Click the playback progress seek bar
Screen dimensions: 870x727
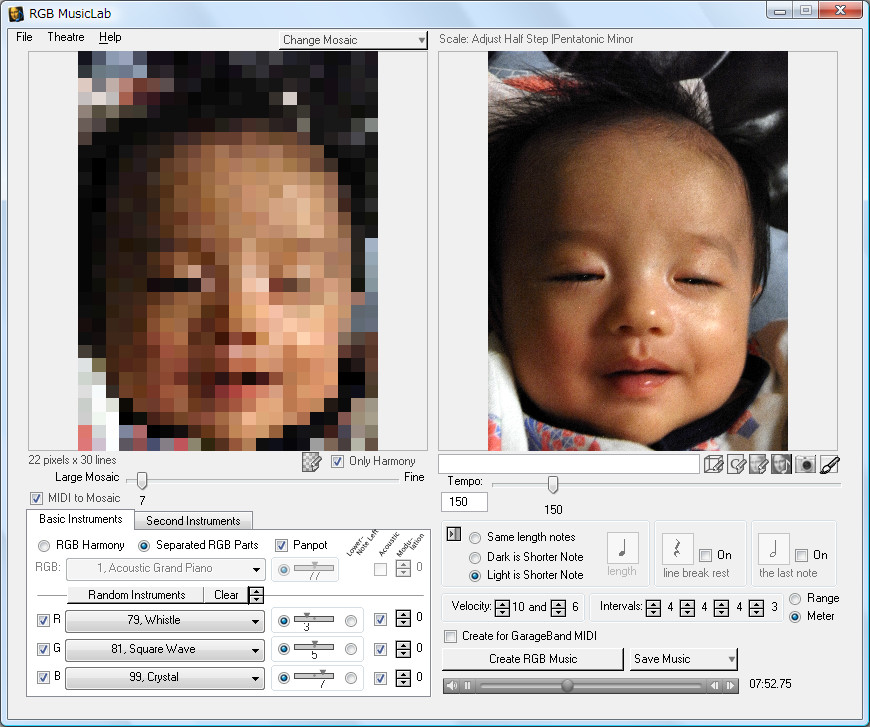coord(590,686)
